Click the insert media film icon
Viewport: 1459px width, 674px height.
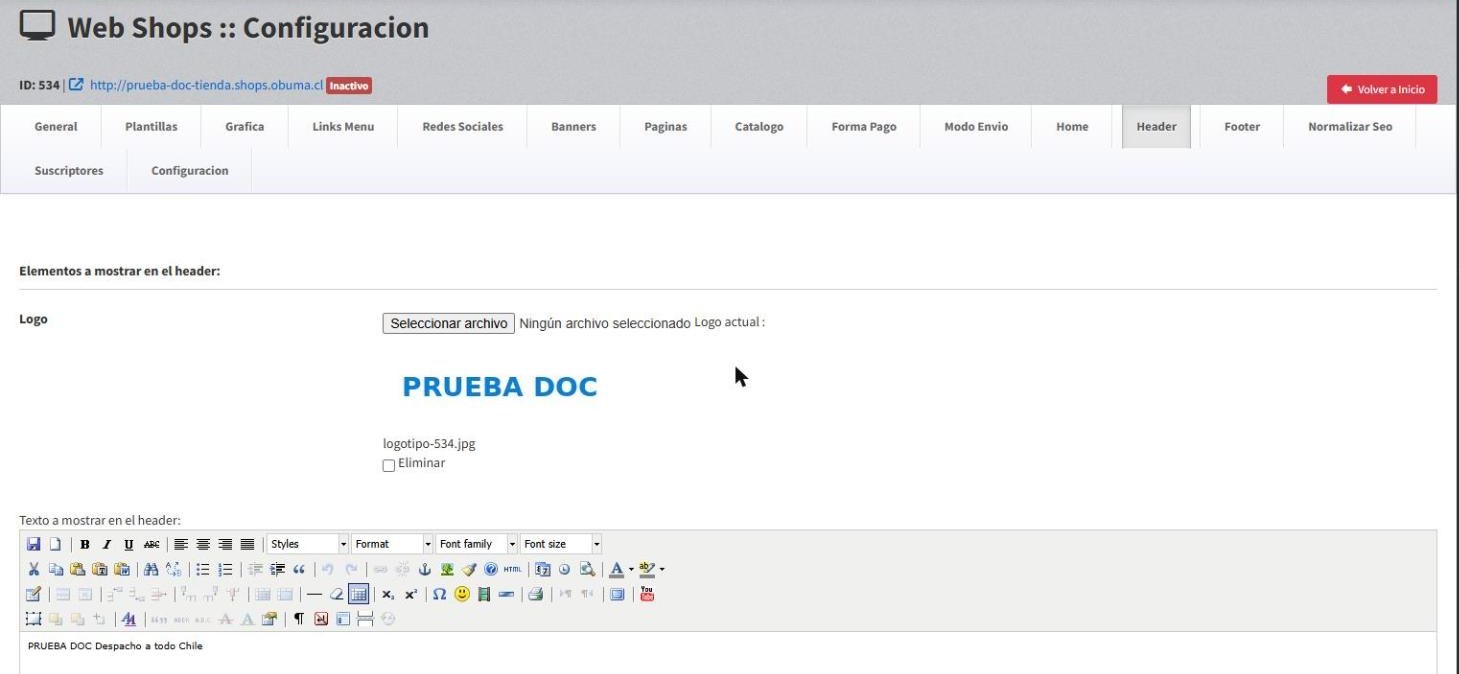tap(484, 594)
